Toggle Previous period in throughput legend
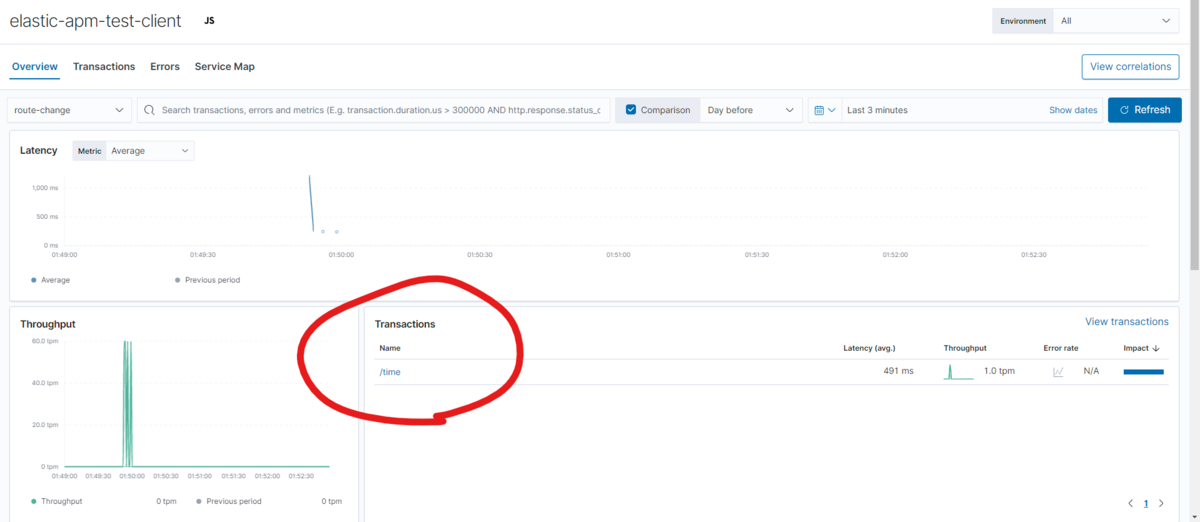Screen dimensions: 1200x522 pyautogui.click(x=229, y=501)
